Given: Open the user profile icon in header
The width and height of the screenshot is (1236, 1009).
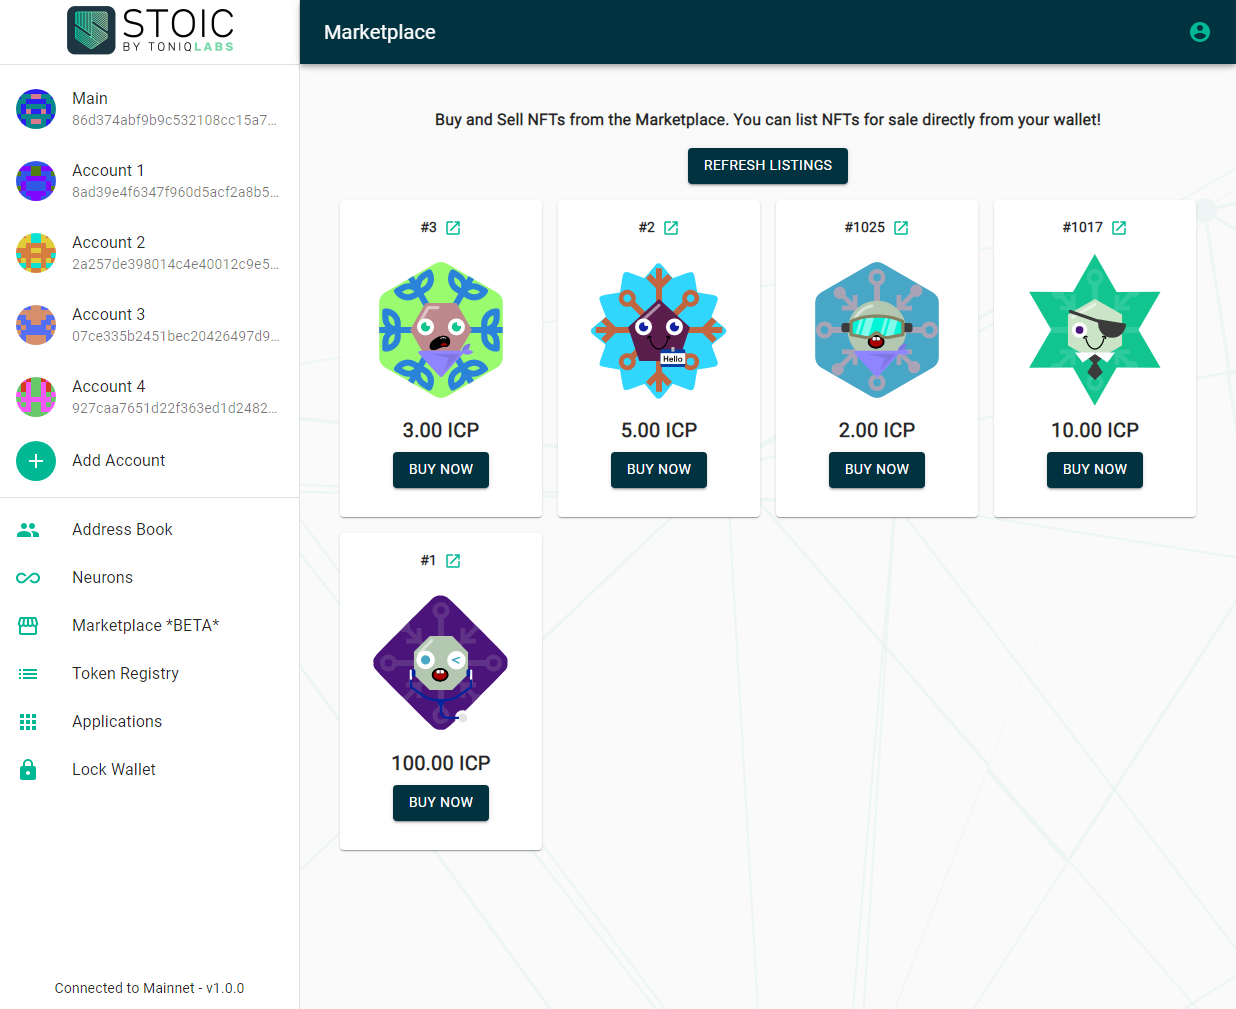Looking at the screenshot, I should [x=1200, y=32].
